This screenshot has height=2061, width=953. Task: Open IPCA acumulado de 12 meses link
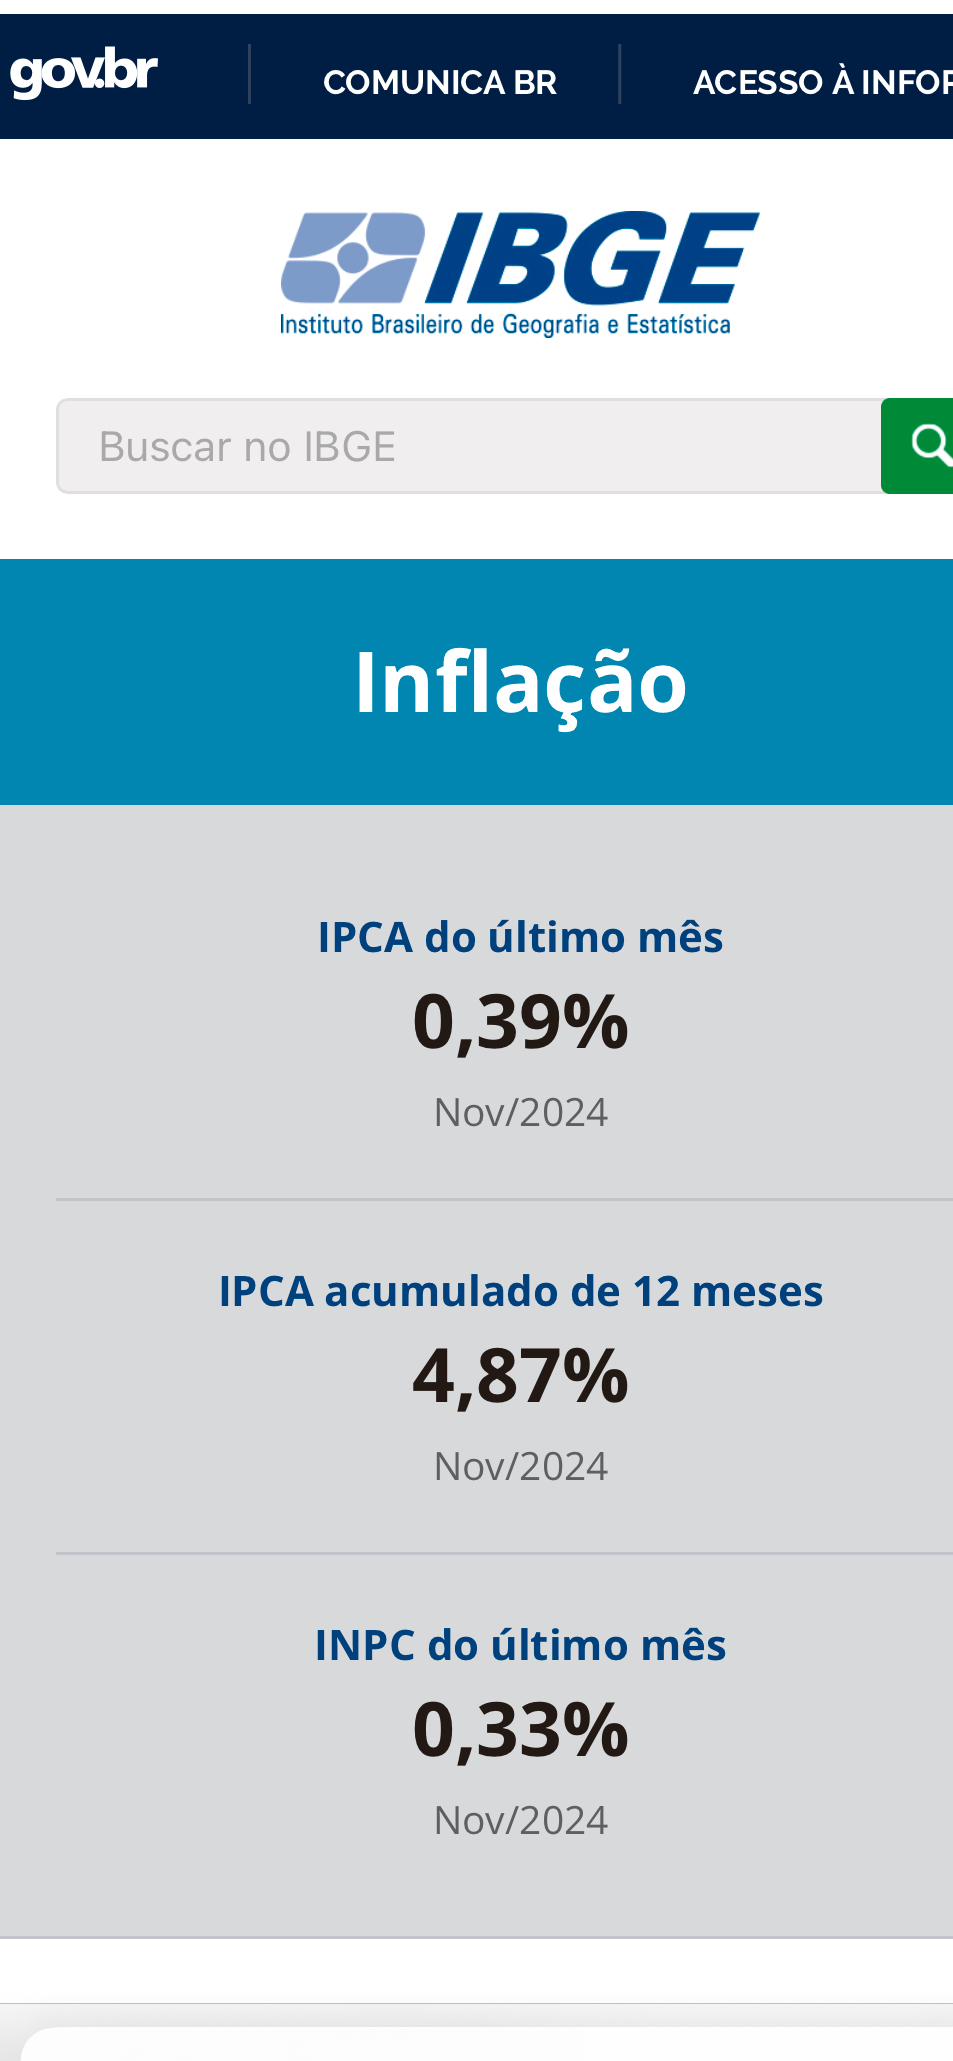pyautogui.click(x=520, y=1292)
